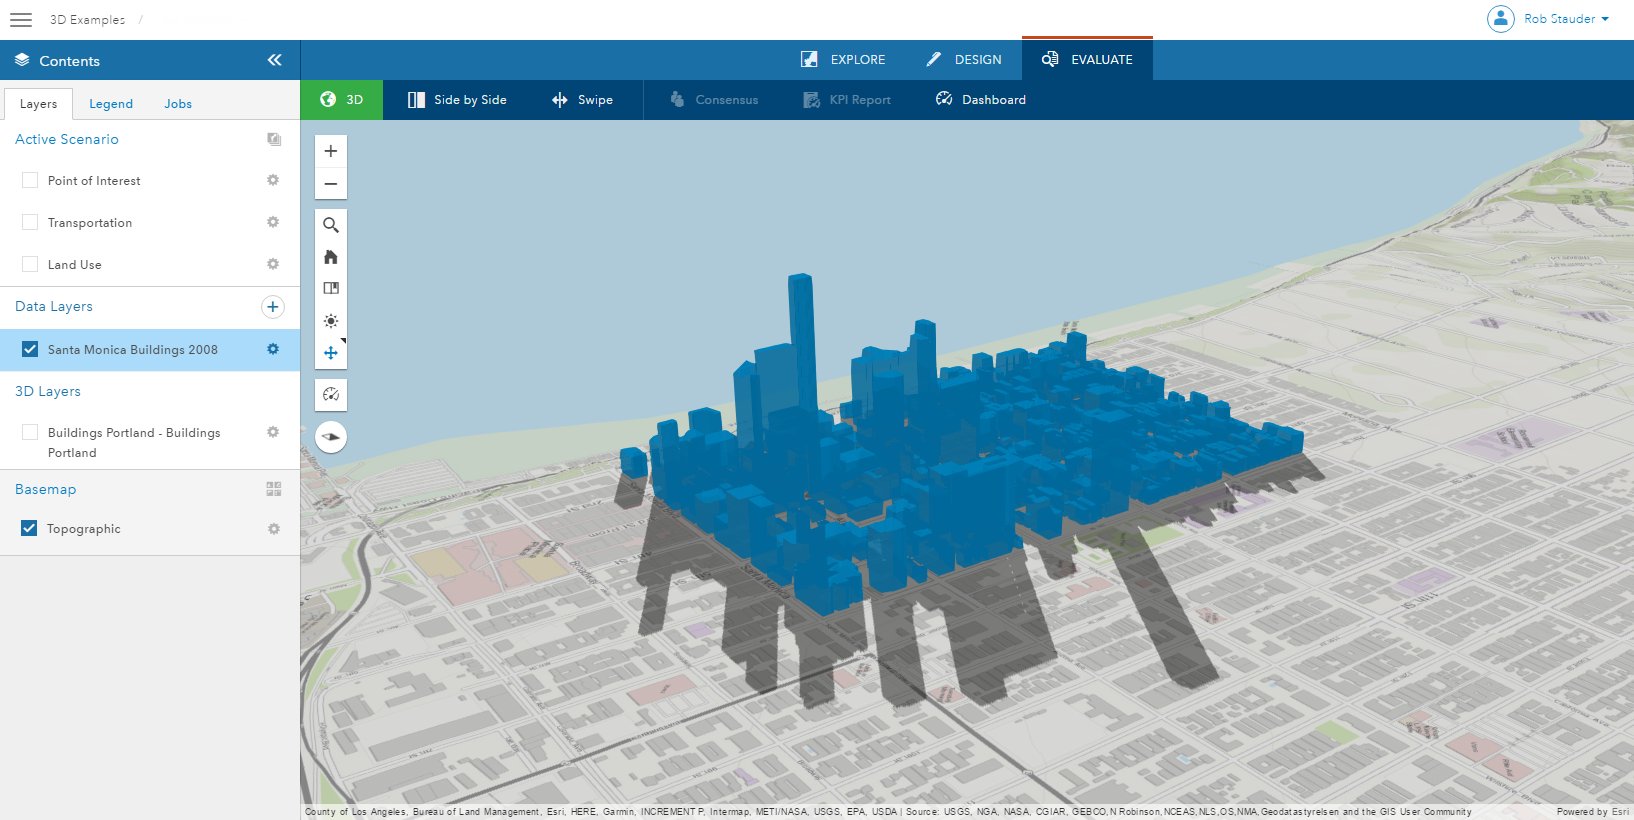Open the Explore tab
The width and height of the screenshot is (1634, 820).
pyautogui.click(x=843, y=60)
